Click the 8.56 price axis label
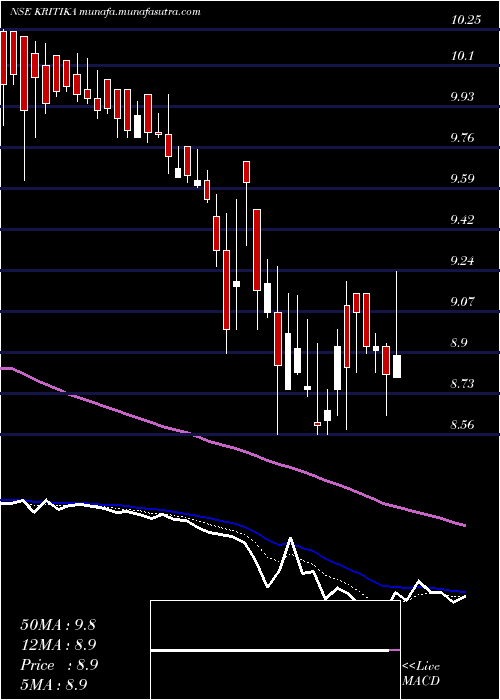 (x=462, y=425)
